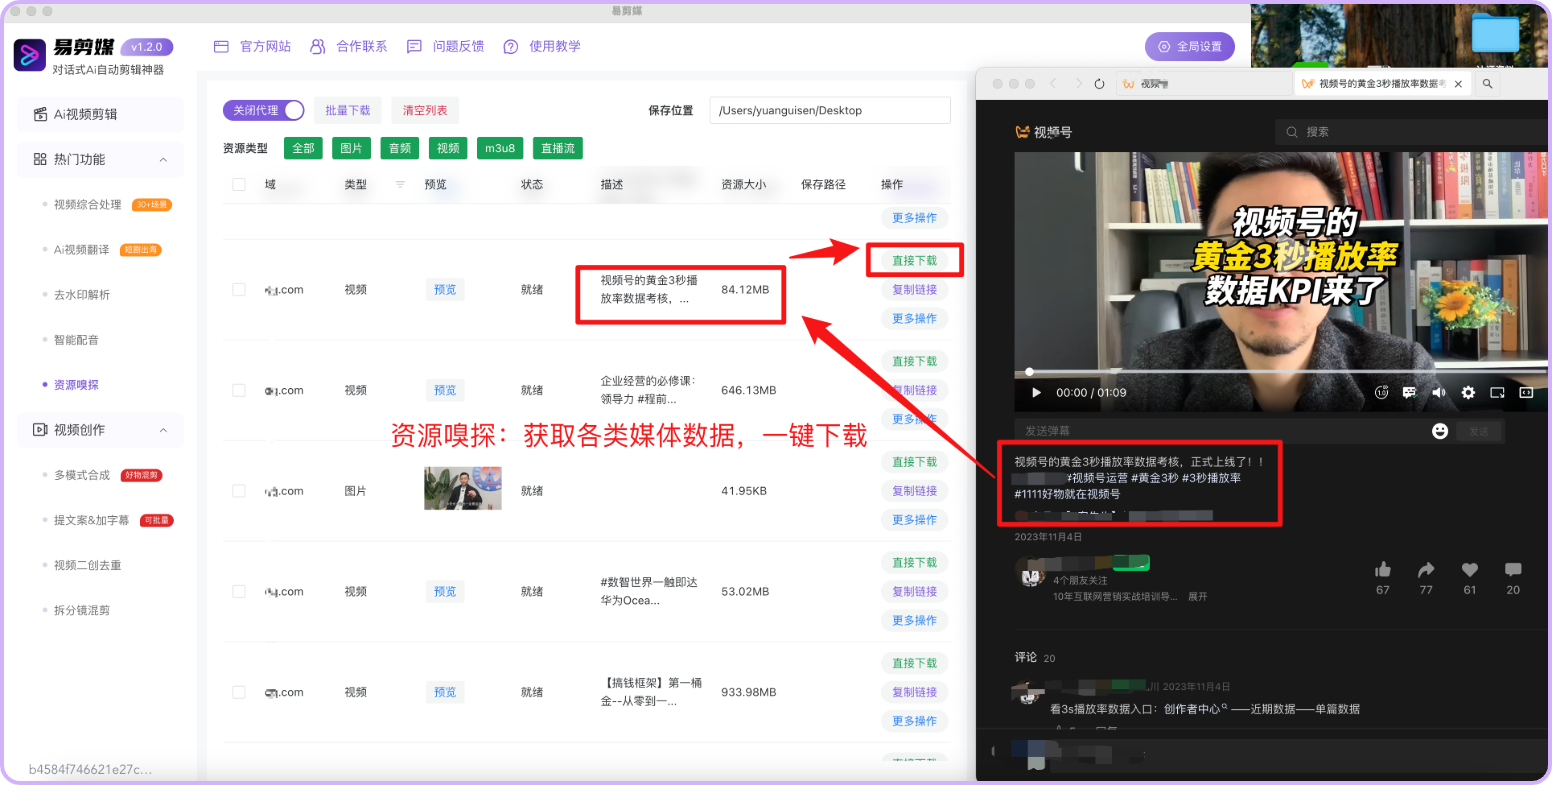Mute the video with the volume icon
The image size is (1552, 785).
[1439, 393]
